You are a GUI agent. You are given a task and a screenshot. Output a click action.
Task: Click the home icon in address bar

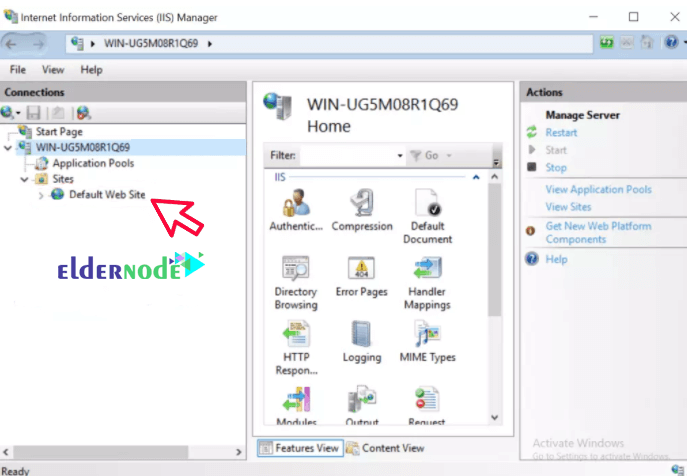(x=647, y=43)
